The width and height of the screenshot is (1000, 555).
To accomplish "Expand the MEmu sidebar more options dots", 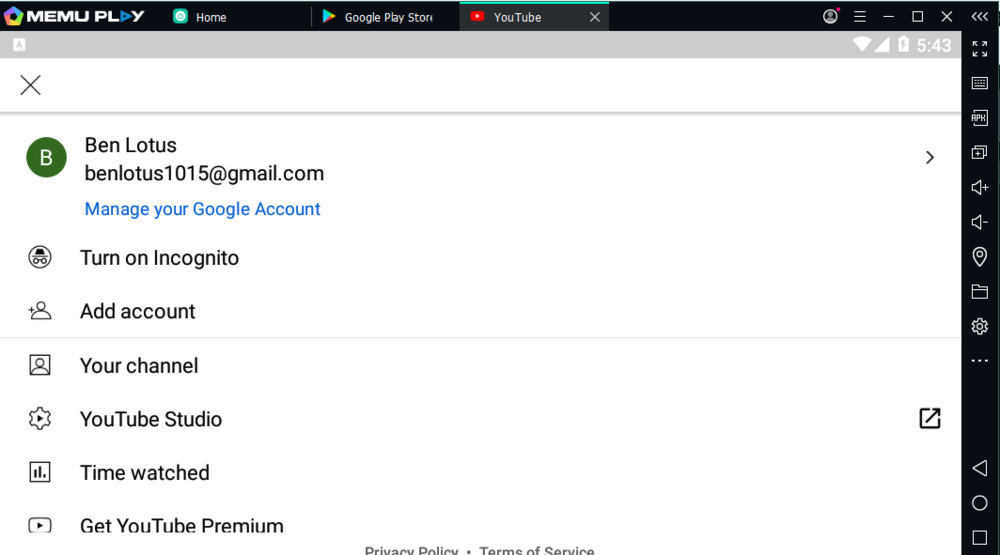I will 980,361.
